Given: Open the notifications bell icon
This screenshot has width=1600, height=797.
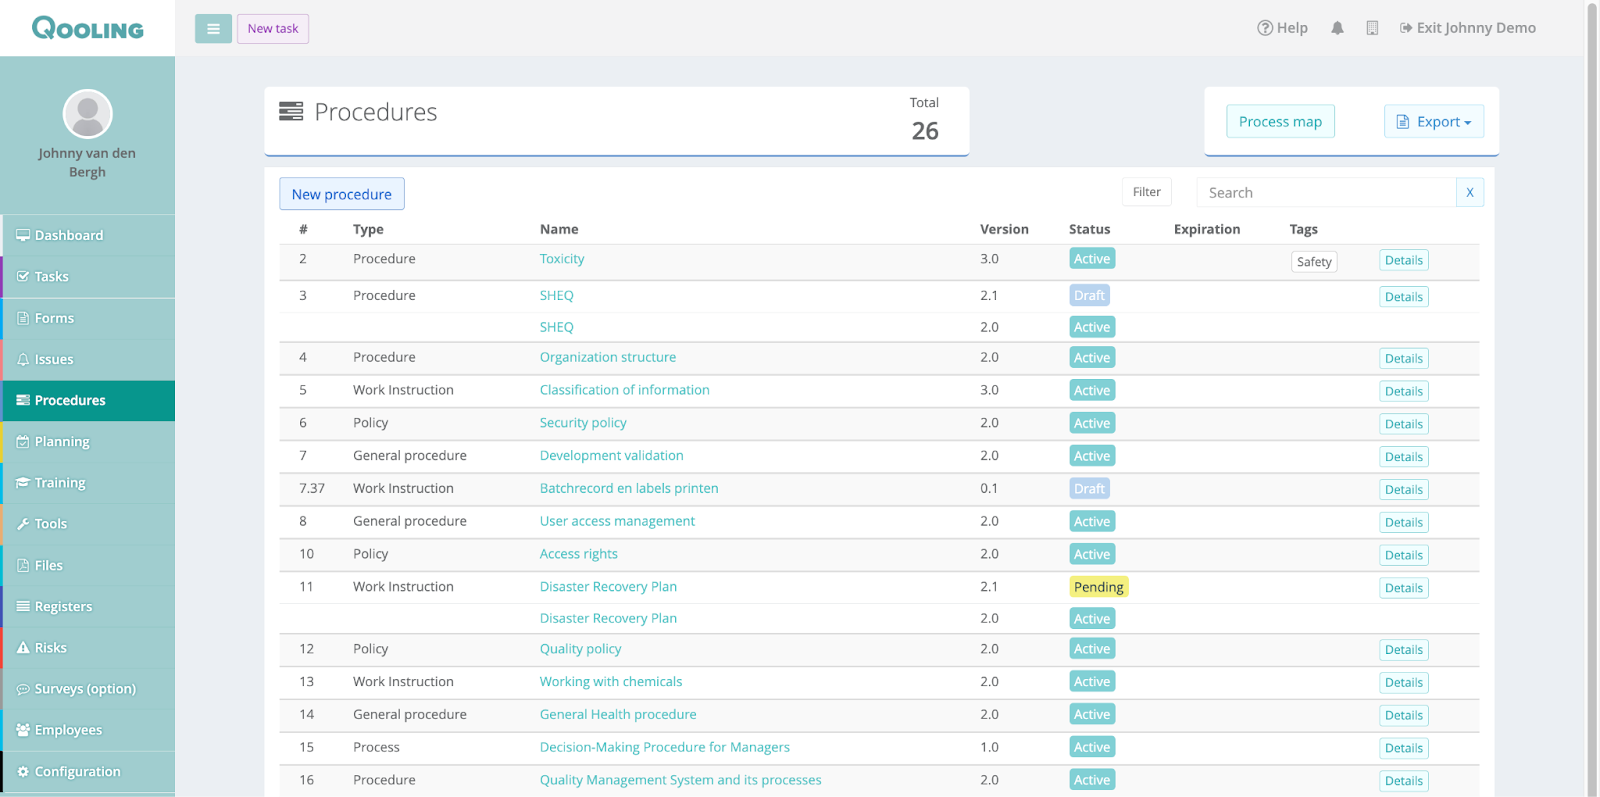Looking at the screenshot, I should [1337, 28].
